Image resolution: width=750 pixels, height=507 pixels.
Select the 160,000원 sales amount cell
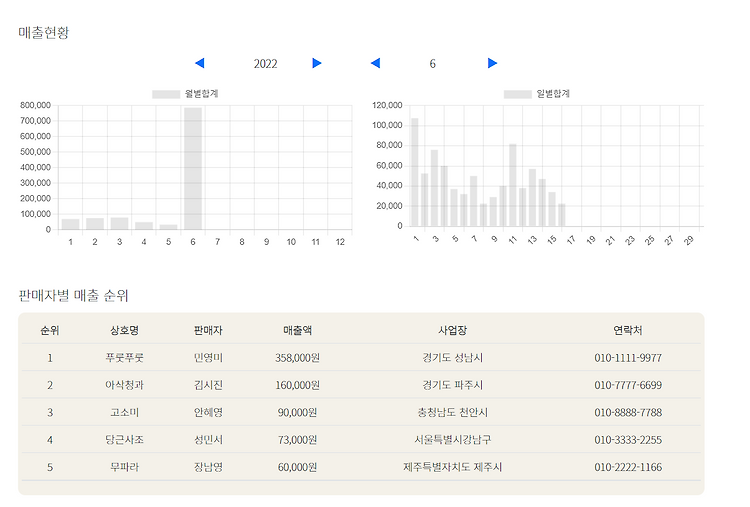(x=297, y=385)
